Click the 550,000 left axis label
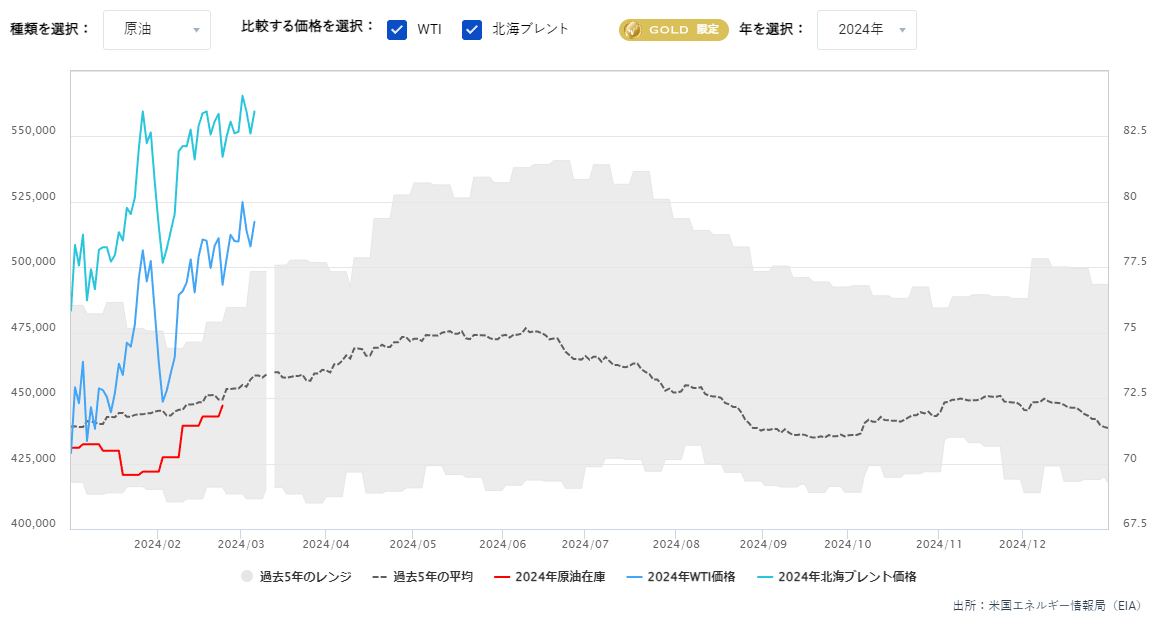The height and width of the screenshot is (619, 1156). pyautogui.click(x=33, y=130)
